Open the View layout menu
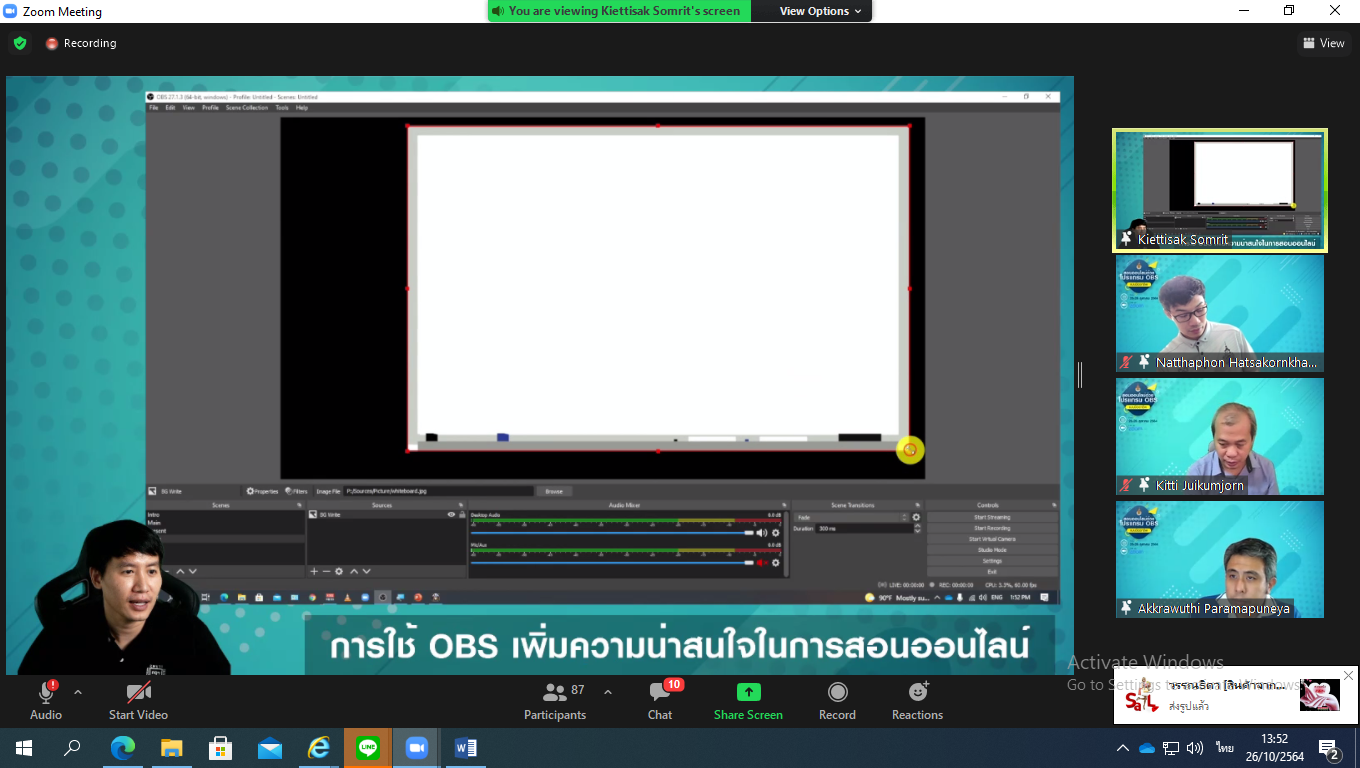The width and height of the screenshot is (1360, 768). pos(1323,43)
